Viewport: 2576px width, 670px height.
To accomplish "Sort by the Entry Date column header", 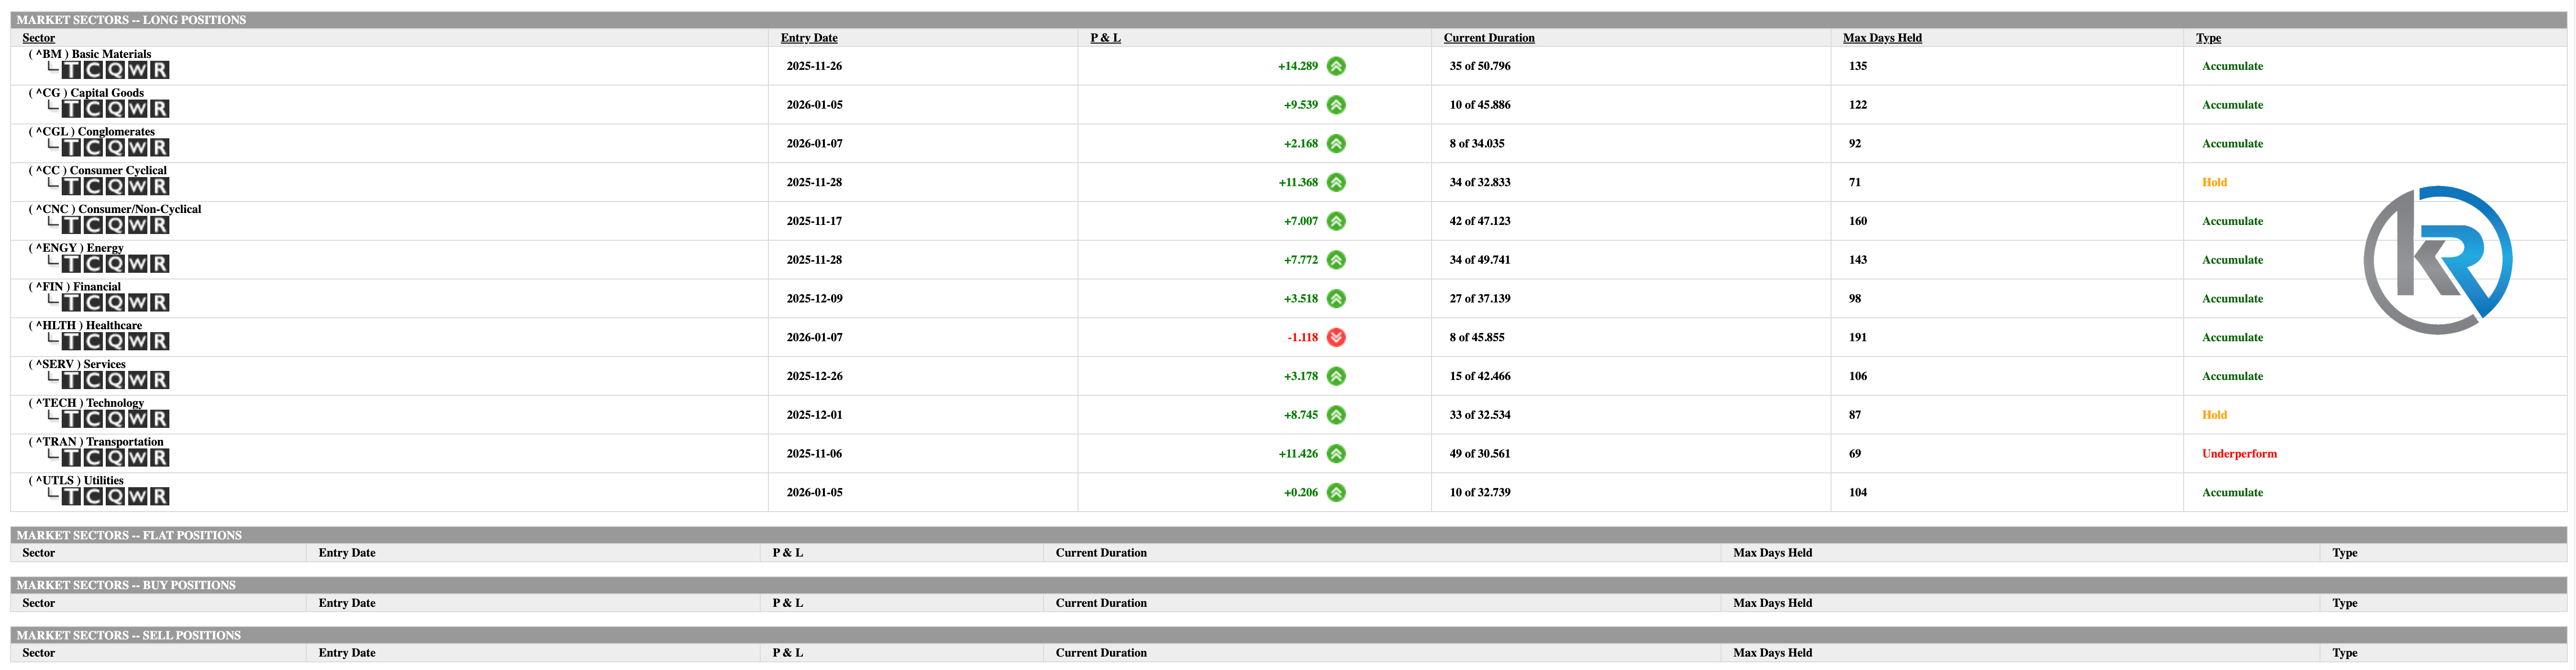I will (809, 38).
